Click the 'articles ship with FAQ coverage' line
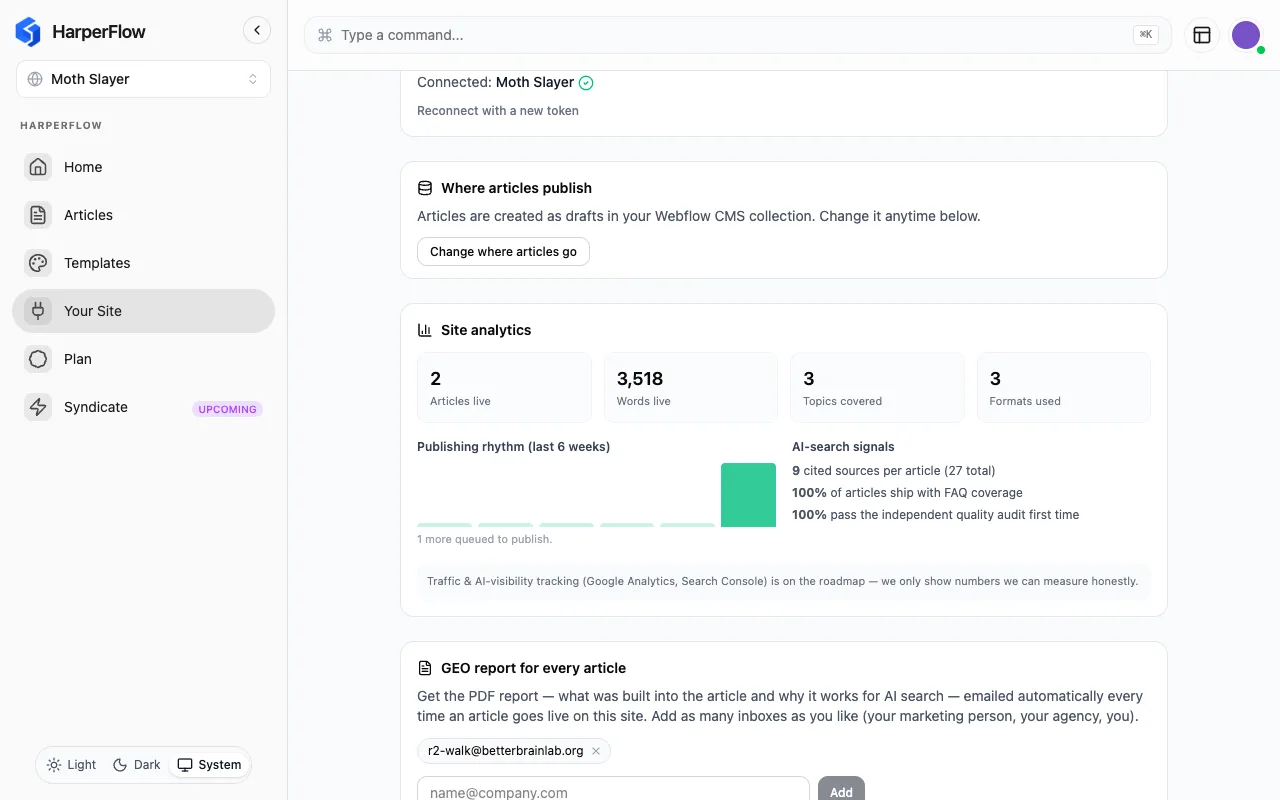 pyautogui.click(x=907, y=493)
